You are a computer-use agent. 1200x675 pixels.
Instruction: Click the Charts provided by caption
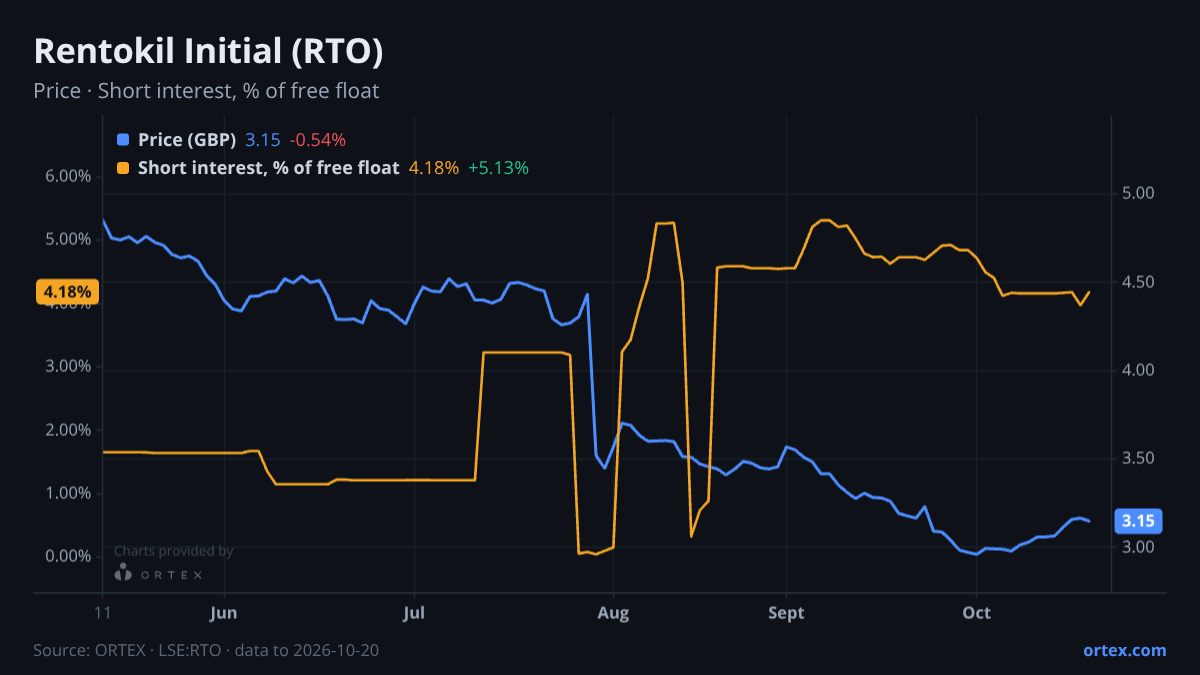click(173, 550)
